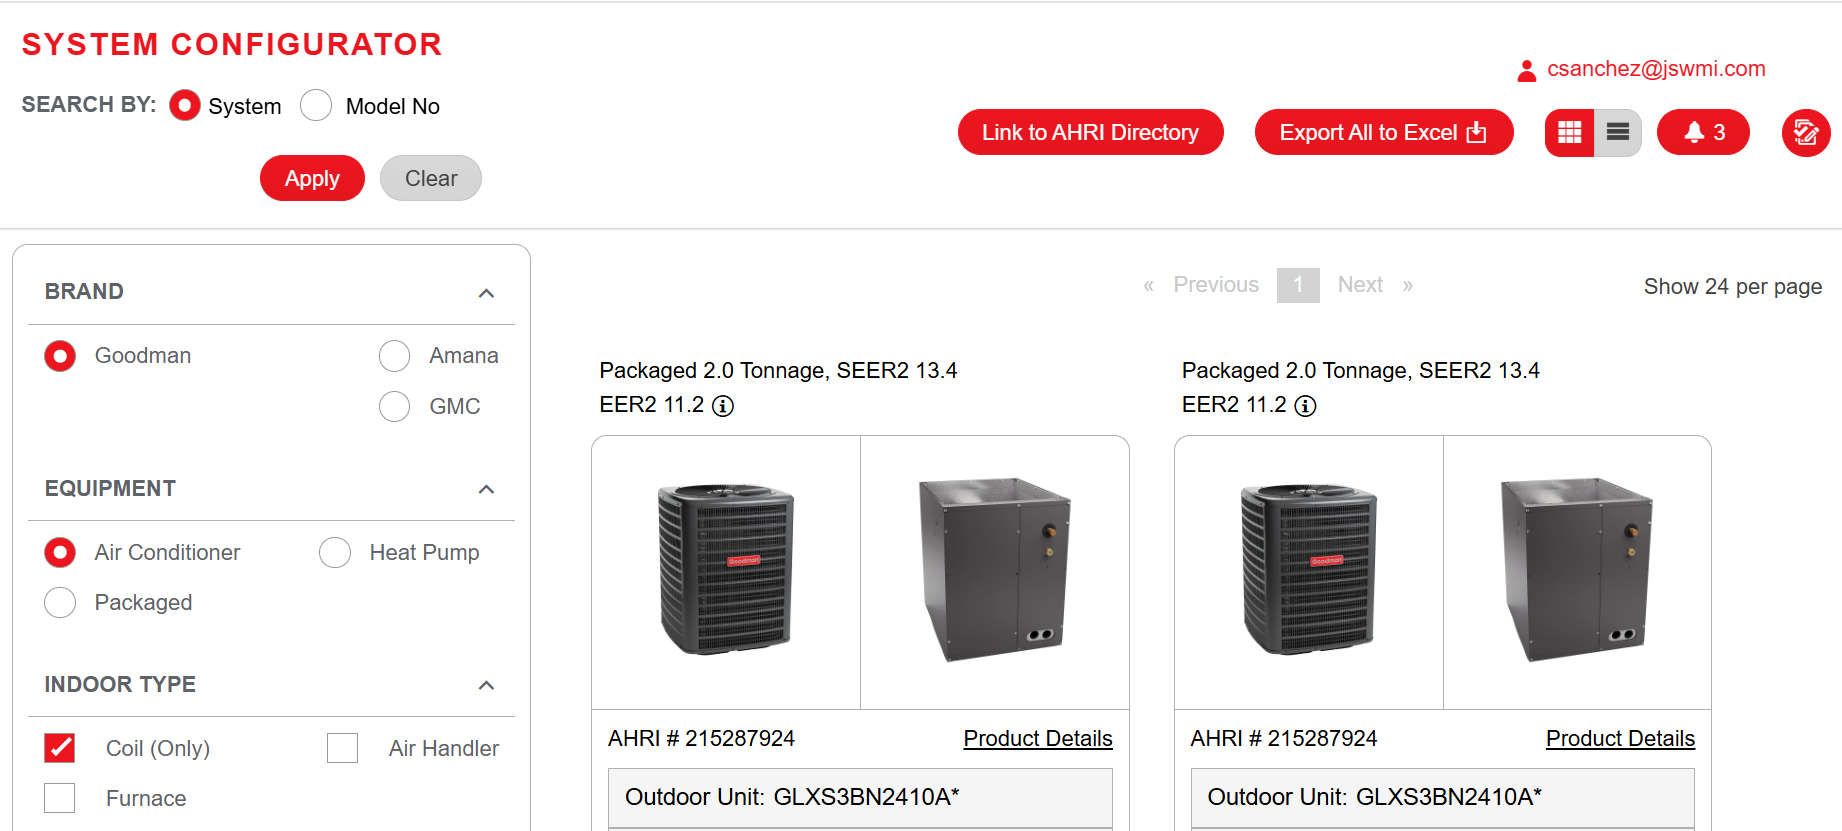Switch to list view layout
This screenshot has width=1842, height=831.
point(1618,133)
